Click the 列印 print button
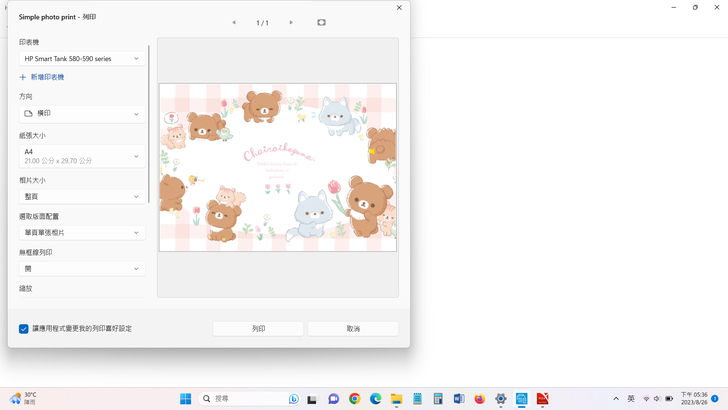Screen dimensions: 728x410 pos(258,328)
